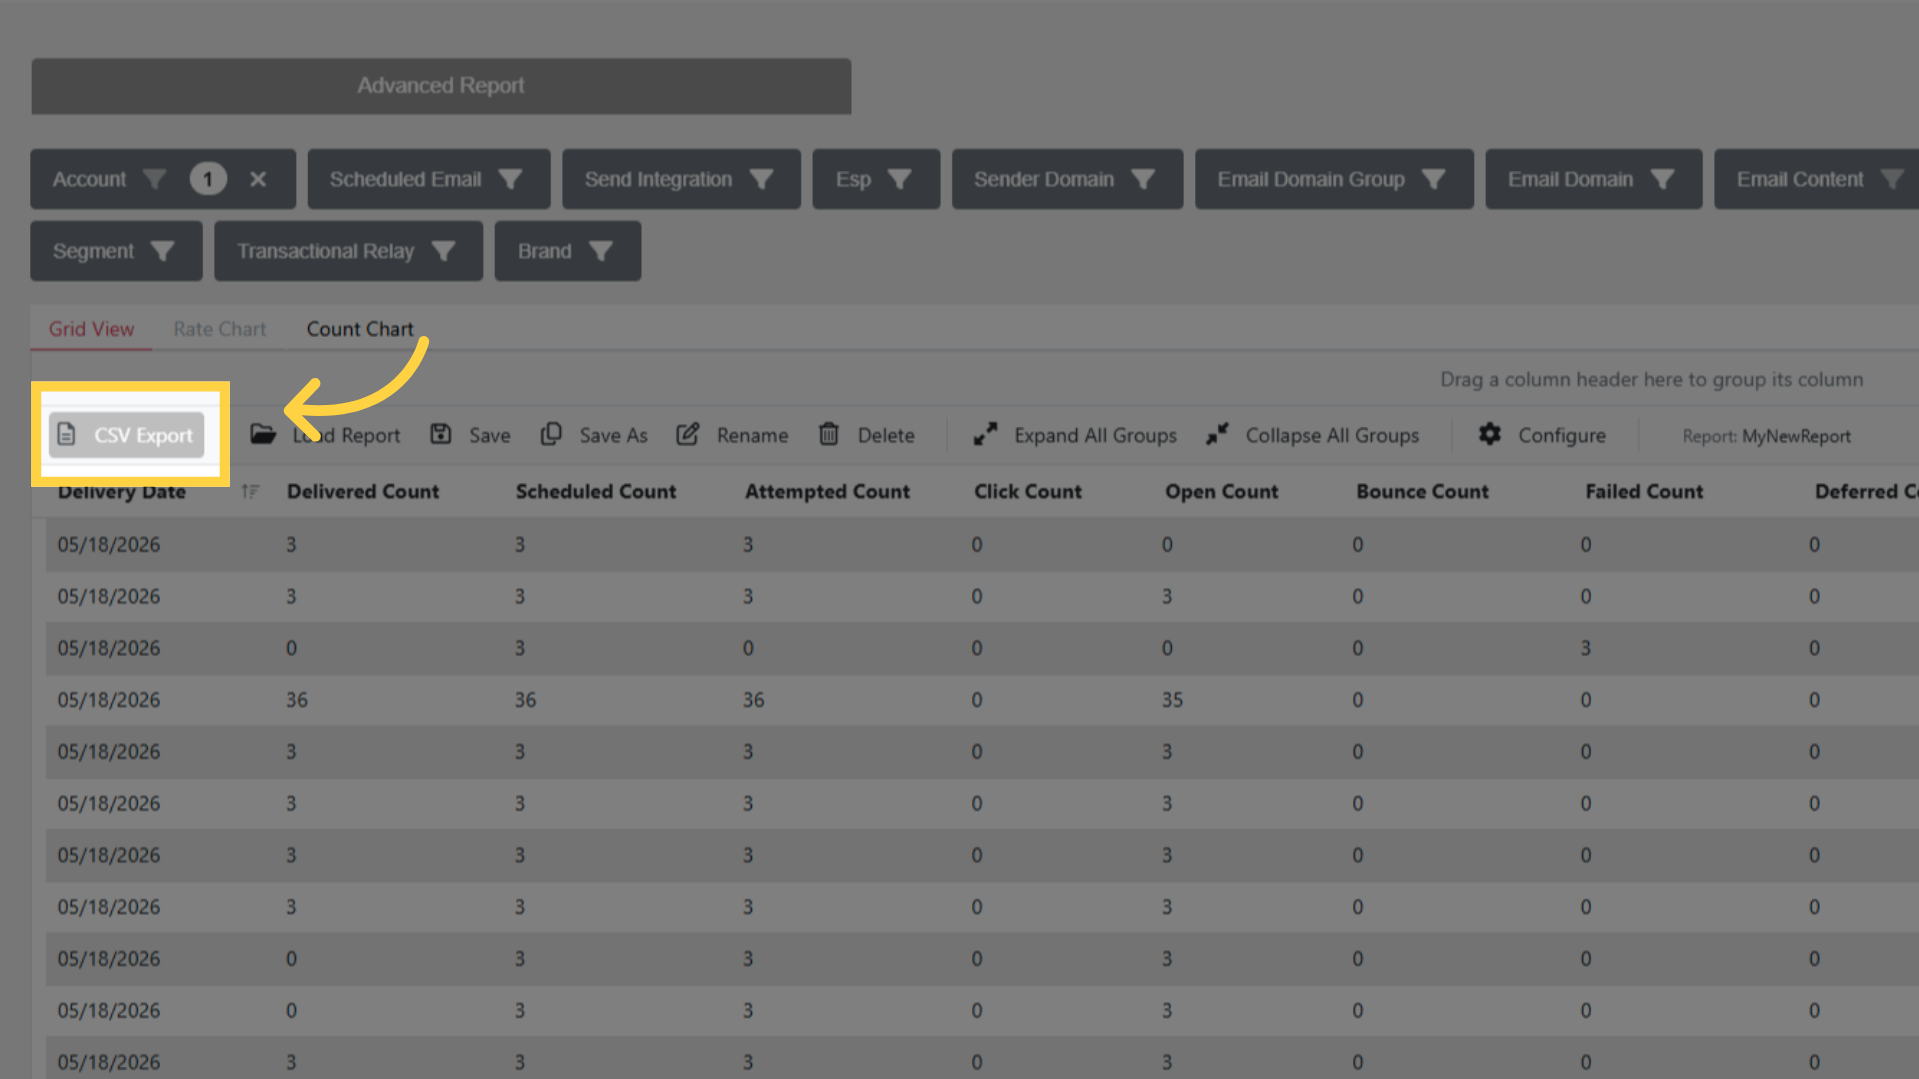This screenshot has width=1919, height=1079.
Task: Click the Scheduled Count cell showing 36
Action: coord(525,700)
